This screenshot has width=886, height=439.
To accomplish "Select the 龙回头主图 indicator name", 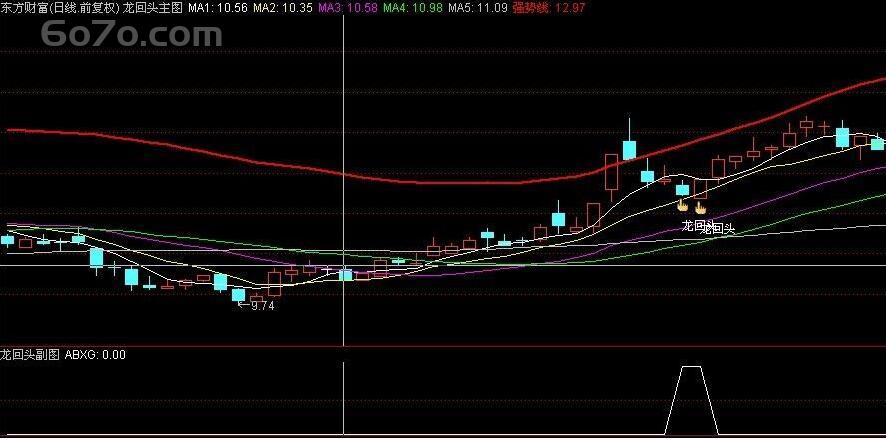I will coord(152,8).
